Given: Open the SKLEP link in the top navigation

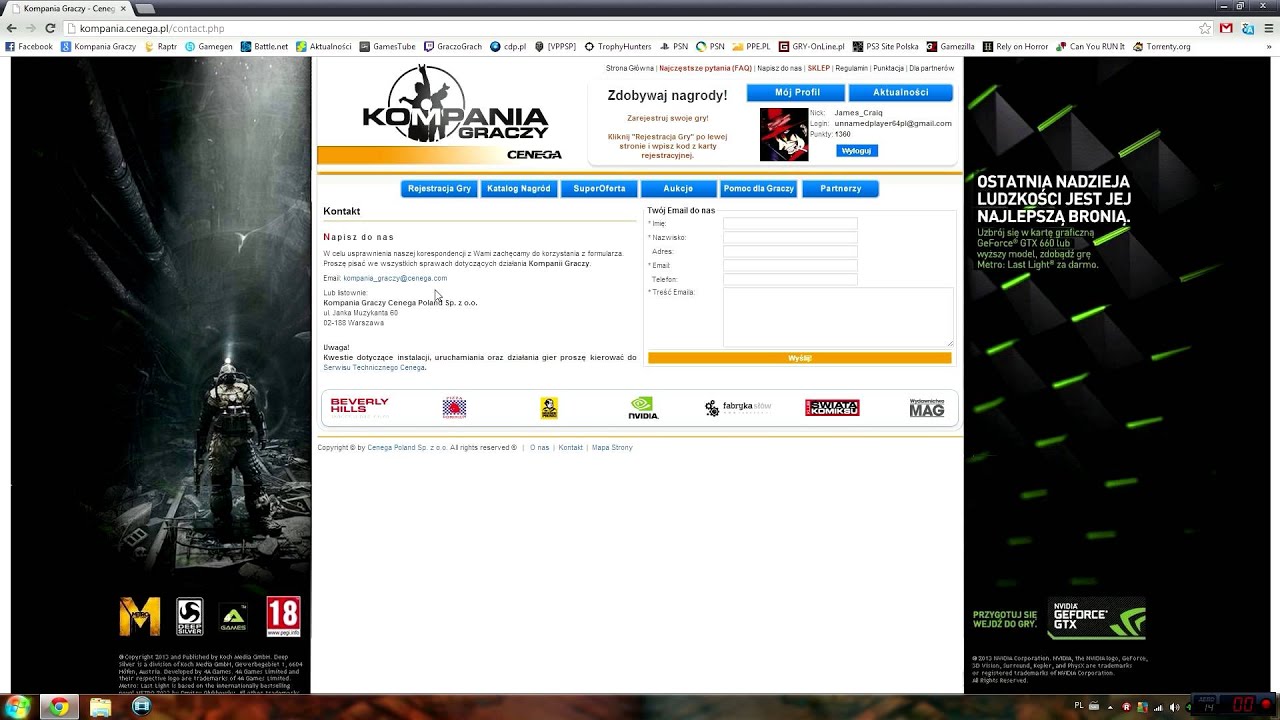Looking at the screenshot, I should tap(819, 69).
